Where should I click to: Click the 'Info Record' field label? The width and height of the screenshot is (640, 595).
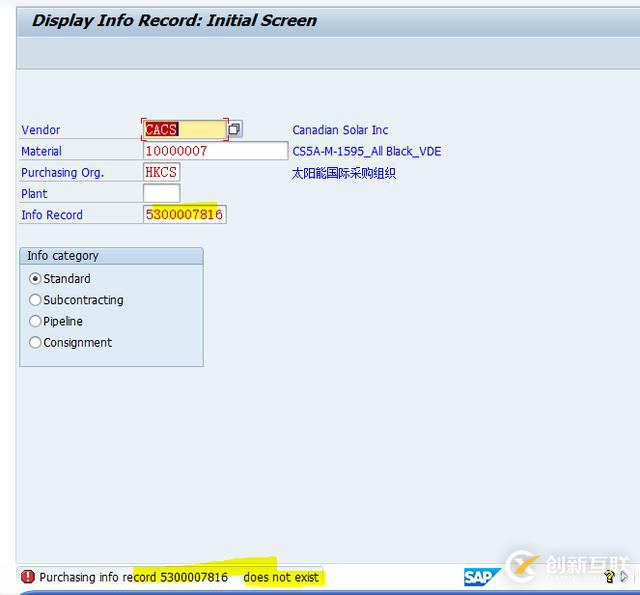tap(52, 215)
